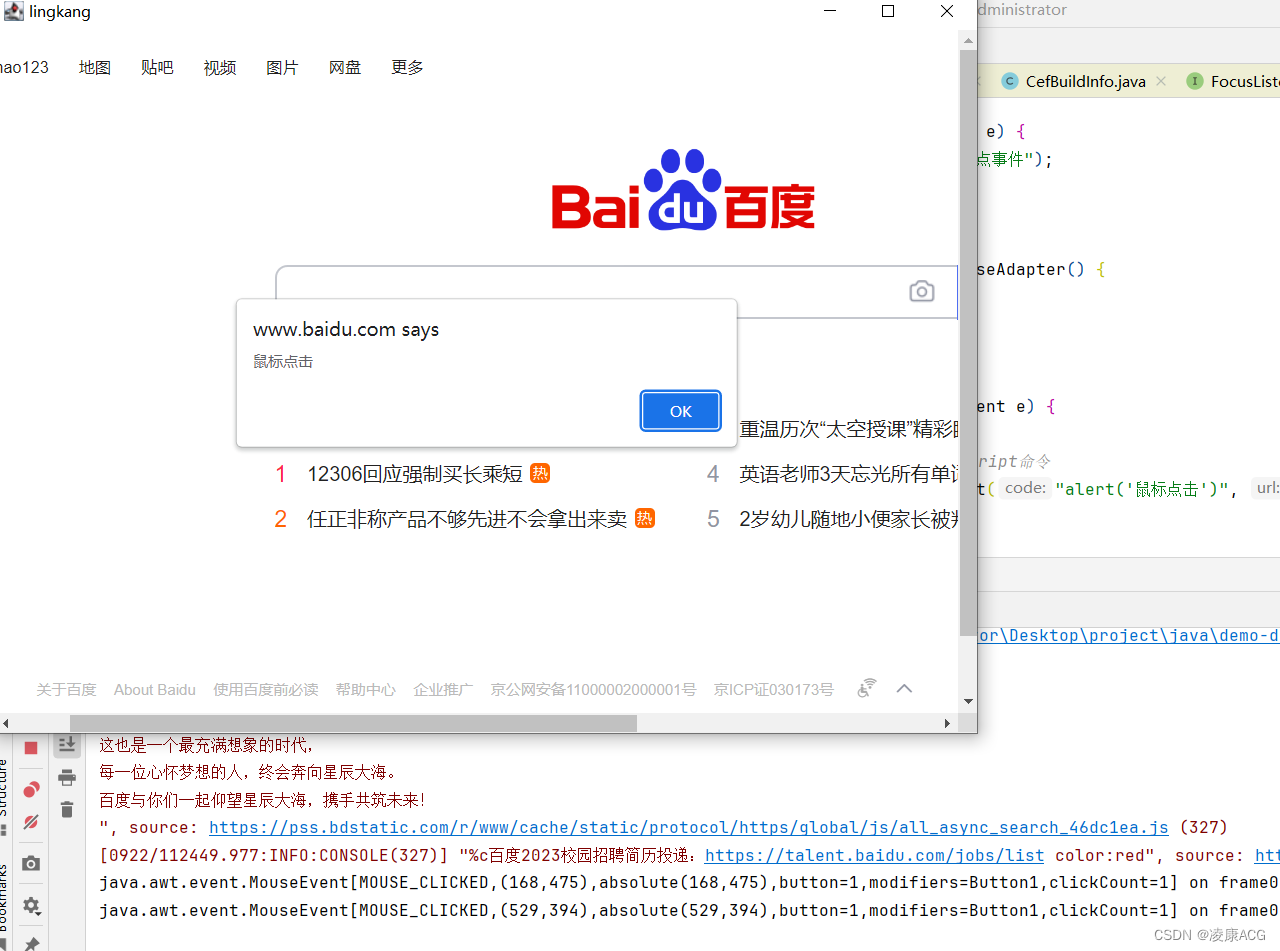Open the pss.bdstatic.com console link
The width and height of the screenshot is (1280, 951).
[x=689, y=827]
